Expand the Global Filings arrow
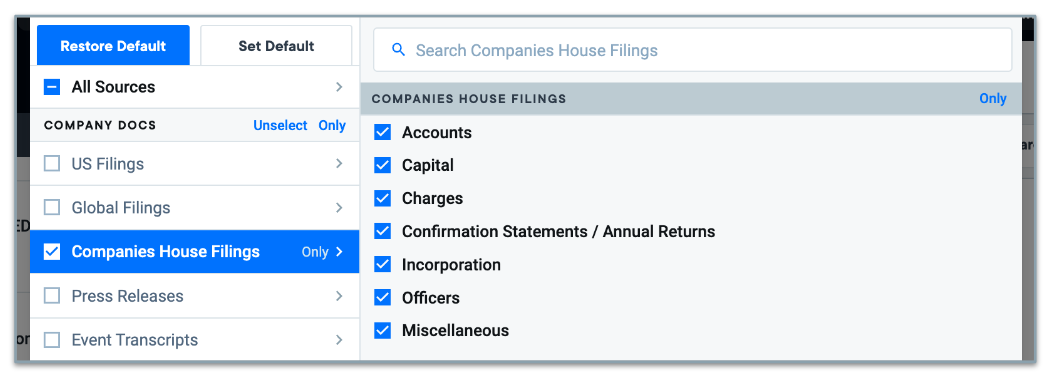1052x380 pixels. click(x=339, y=208)
